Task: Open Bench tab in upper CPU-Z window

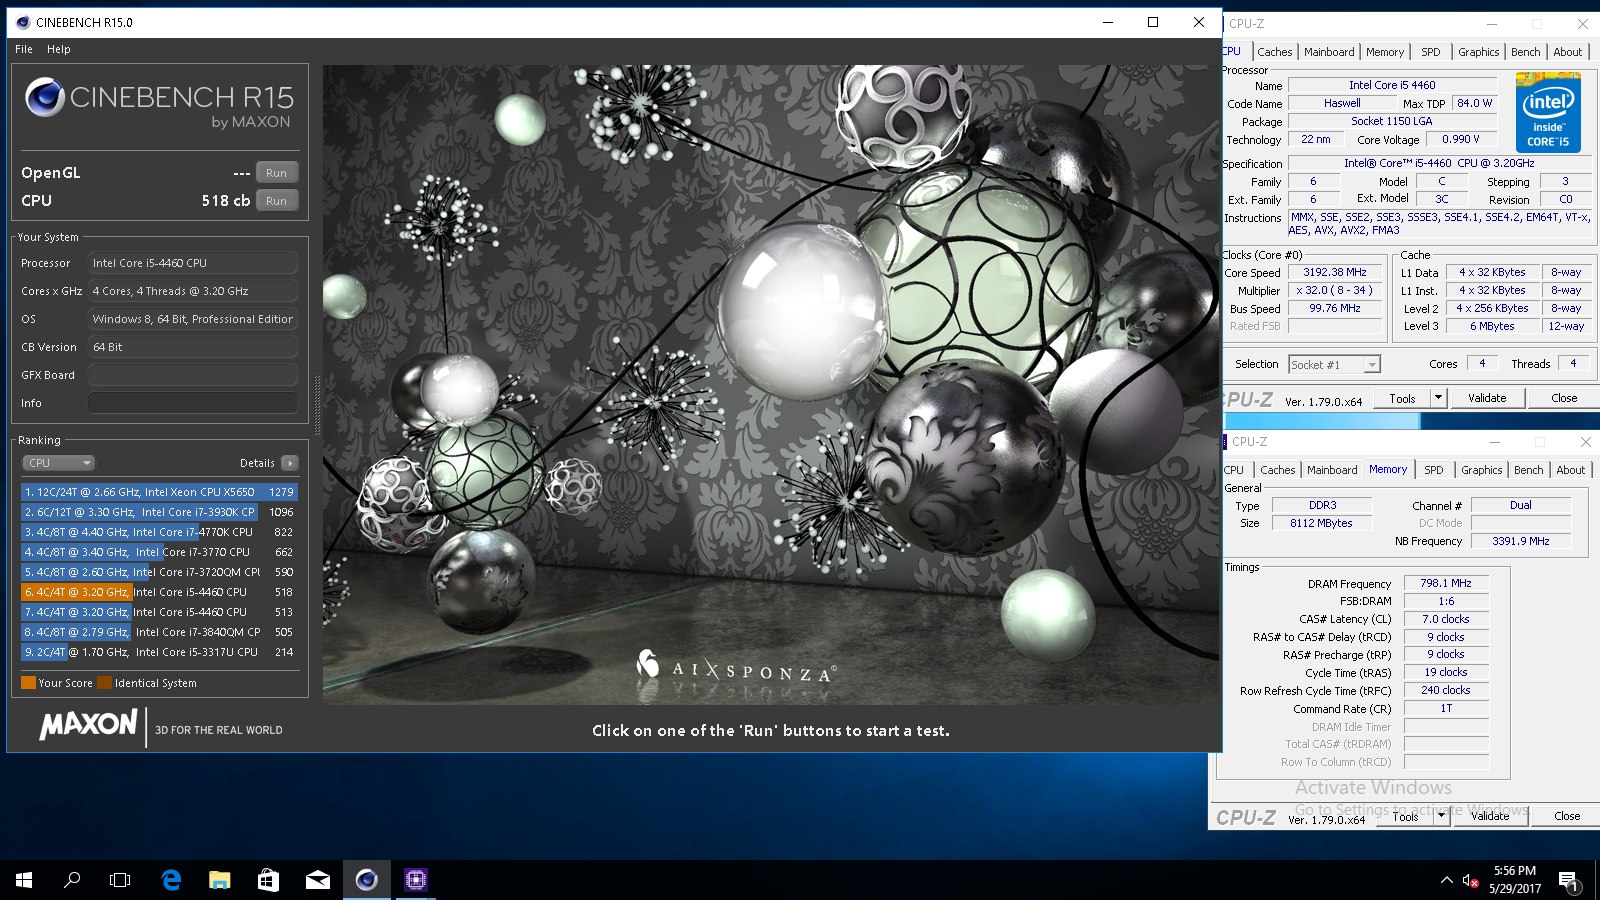Action: tap(1525, 52)
